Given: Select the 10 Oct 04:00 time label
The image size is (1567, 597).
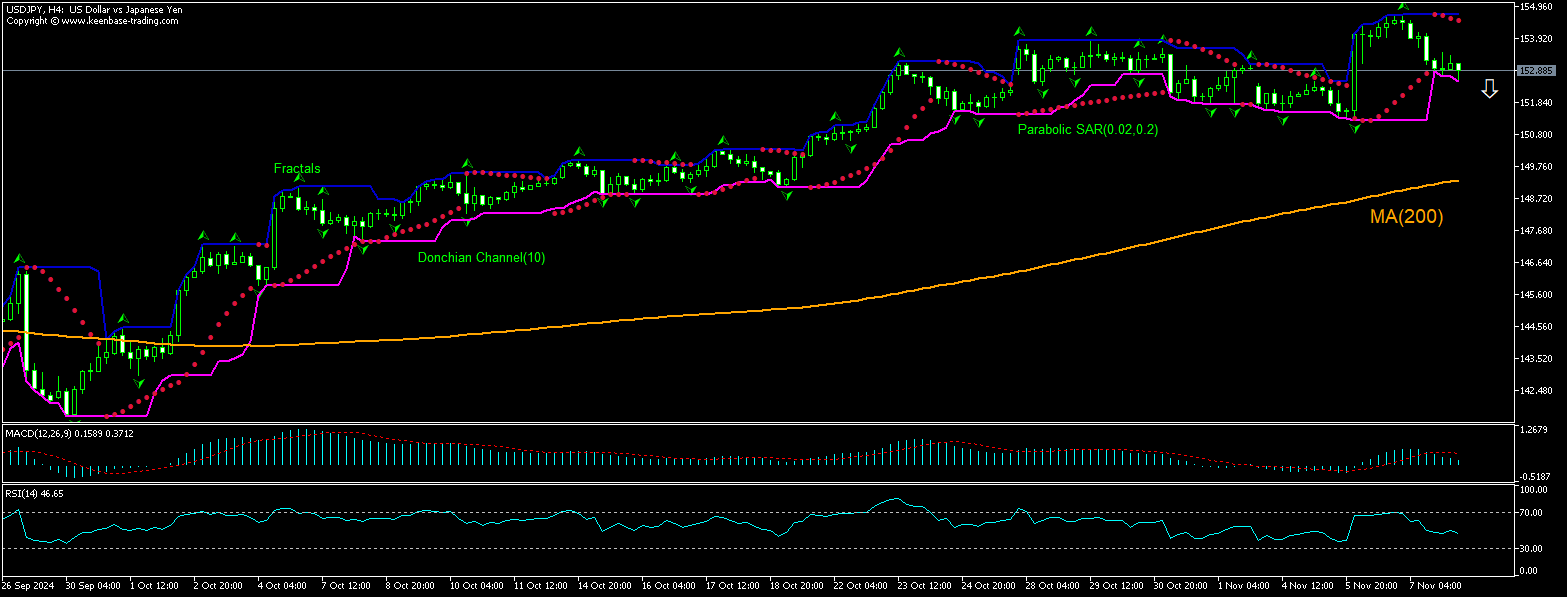Looking at the screenshot, I should click(x=476, y=584).
